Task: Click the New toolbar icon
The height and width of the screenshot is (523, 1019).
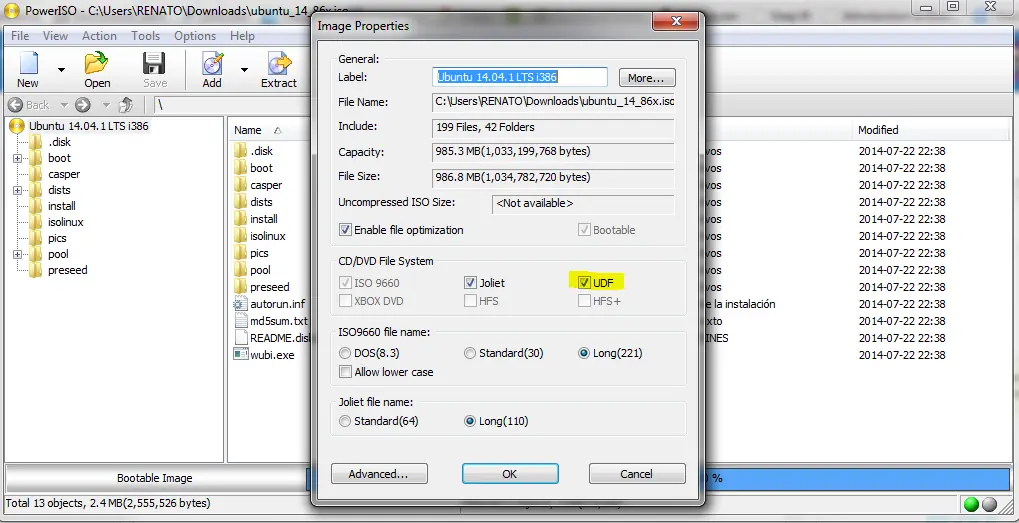Action: click(x=28, y=64)
